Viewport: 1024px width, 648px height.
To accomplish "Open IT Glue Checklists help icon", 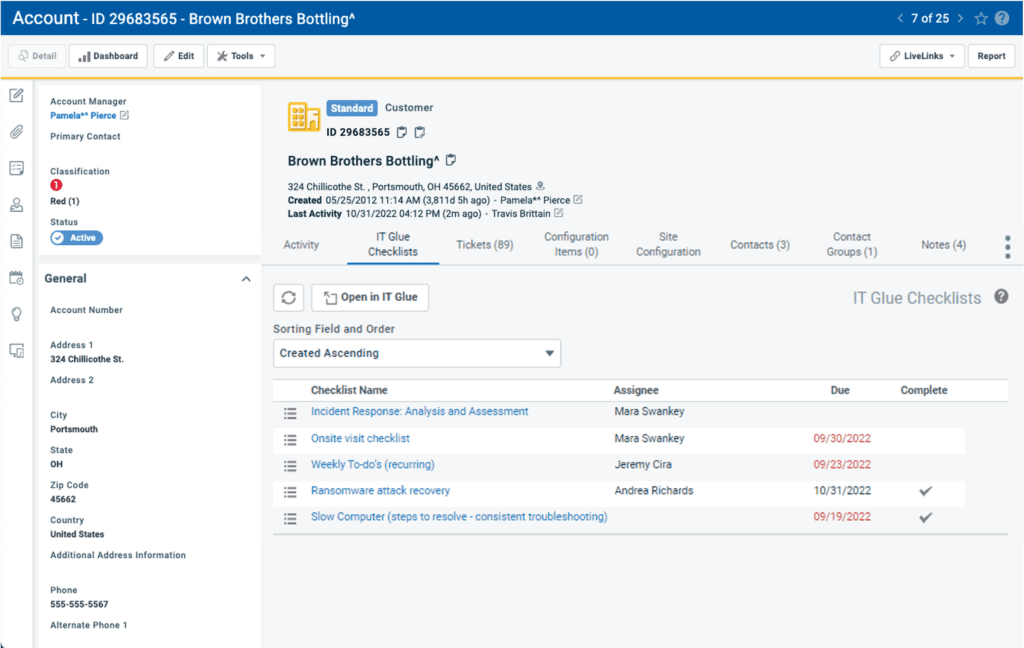I will 1001,297.
